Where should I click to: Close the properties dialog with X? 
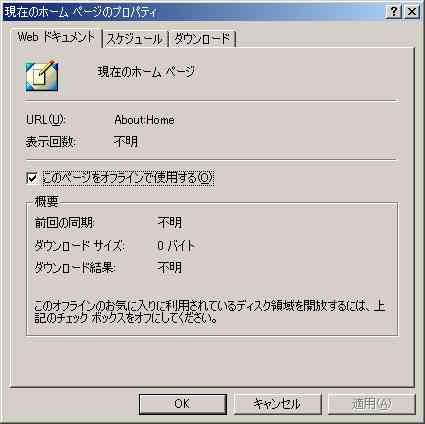pyautogui.click(x=412, y=12)
